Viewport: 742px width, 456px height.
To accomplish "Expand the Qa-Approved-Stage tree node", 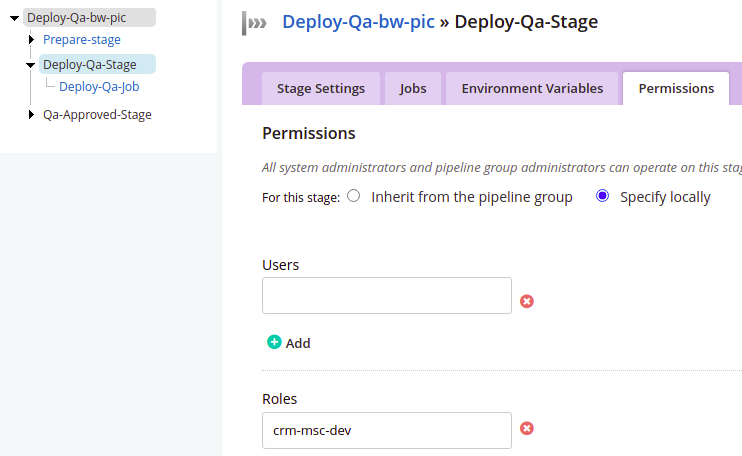I will click(32, 115).
